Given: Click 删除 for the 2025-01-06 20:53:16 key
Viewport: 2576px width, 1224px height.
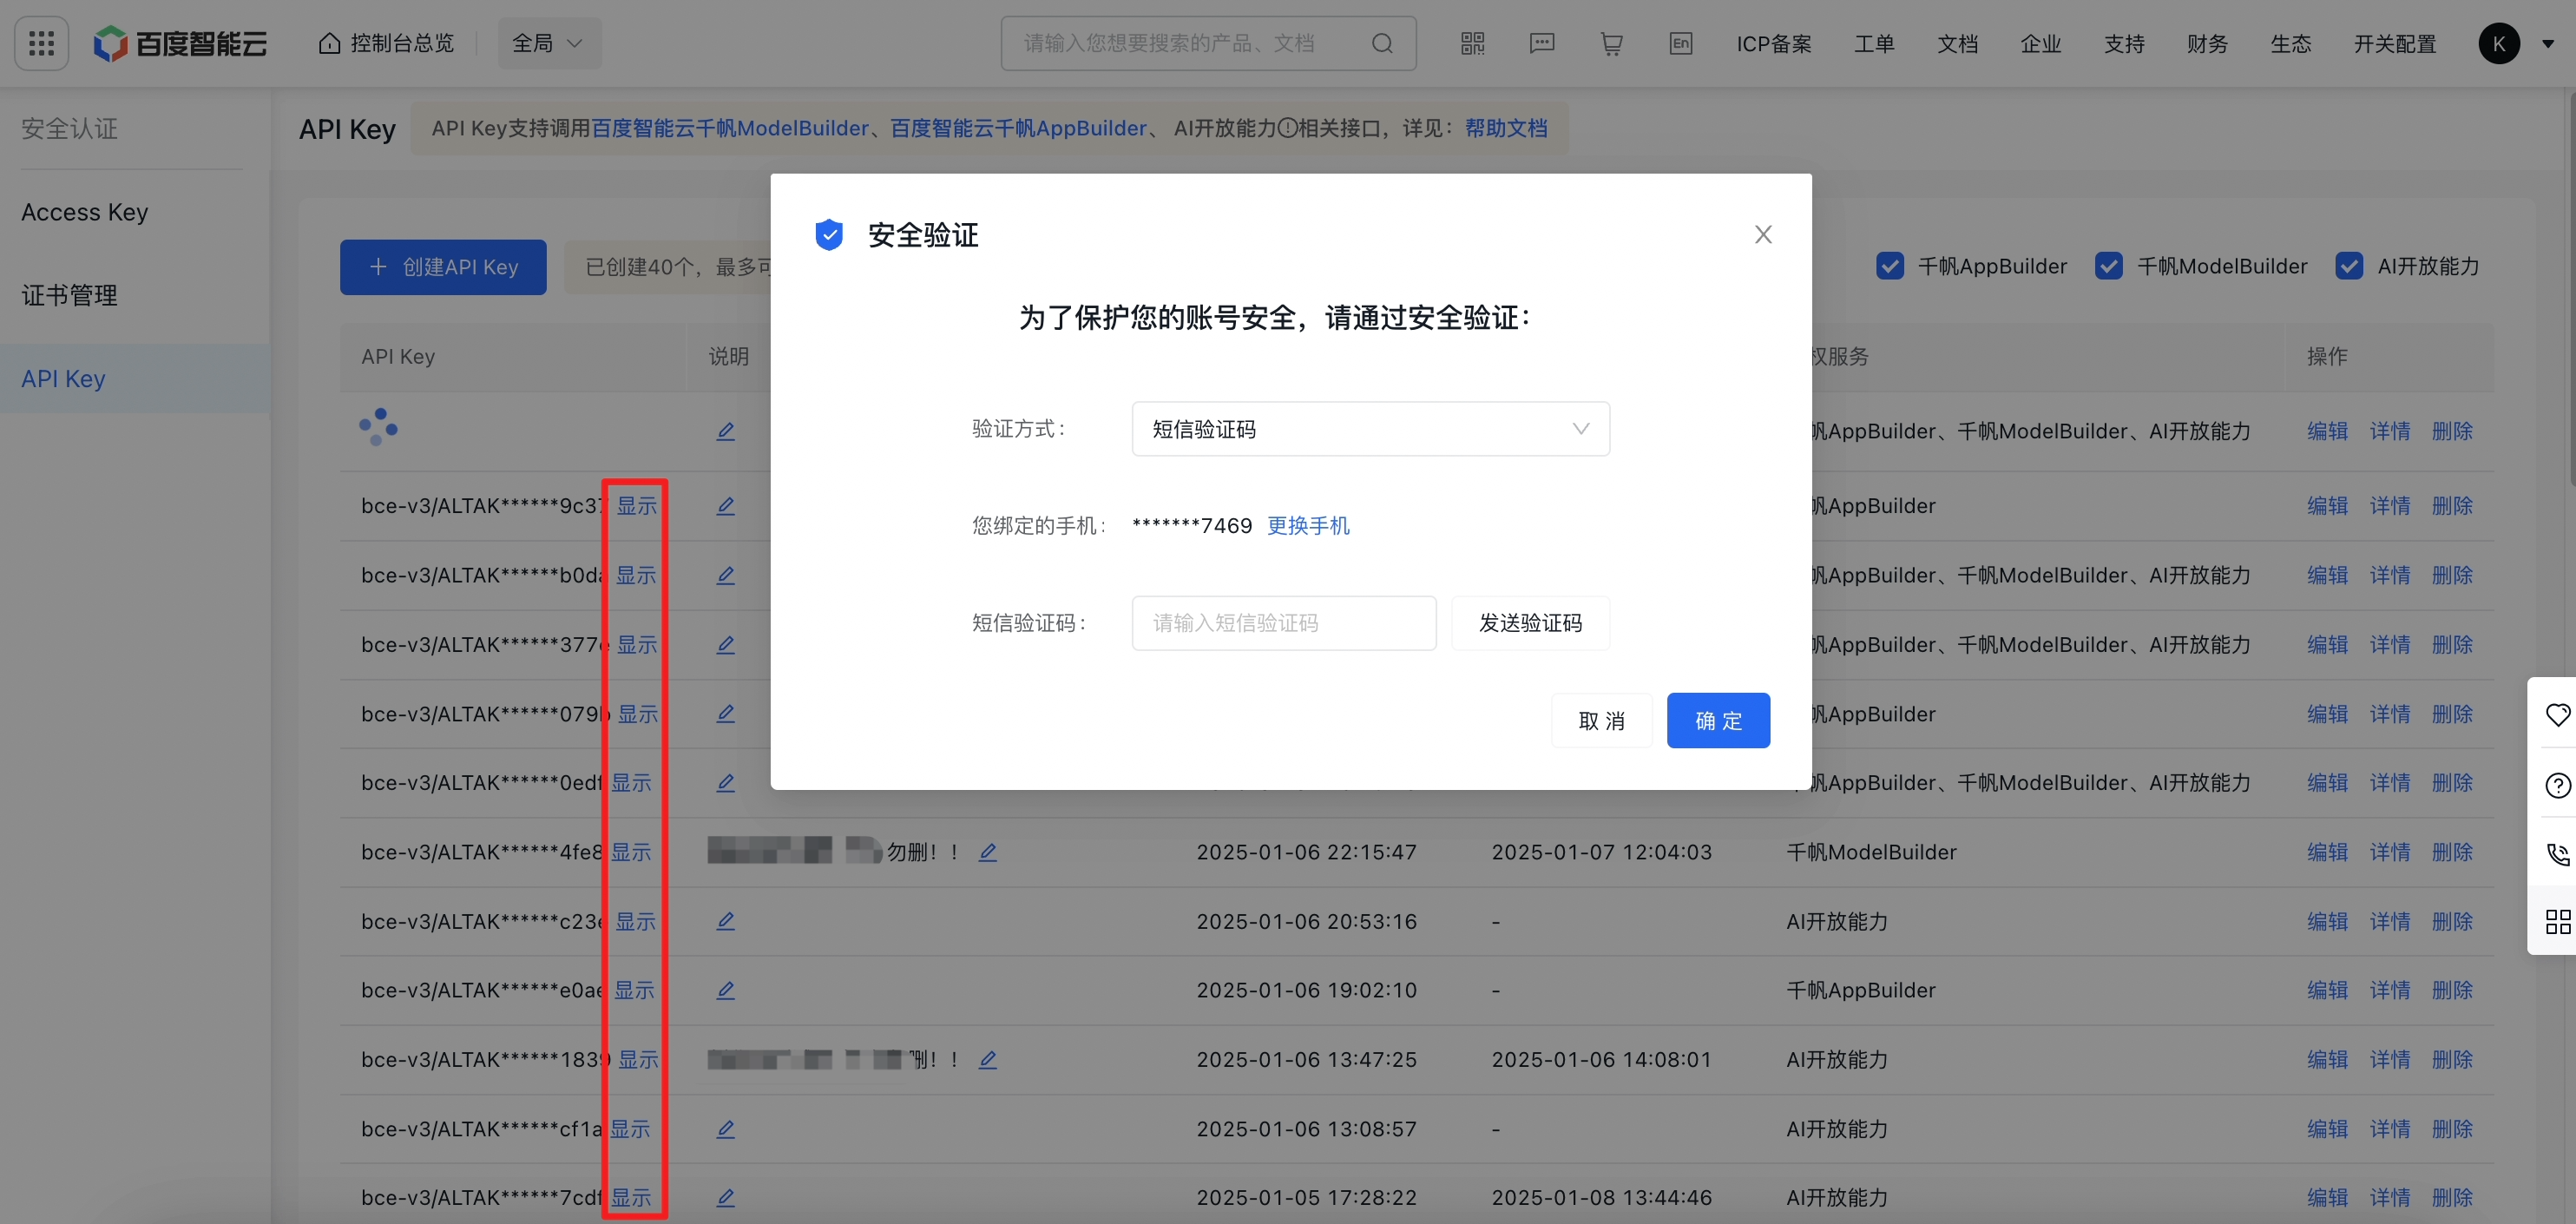Looking at the screenshot, I should pos(2452,921).
